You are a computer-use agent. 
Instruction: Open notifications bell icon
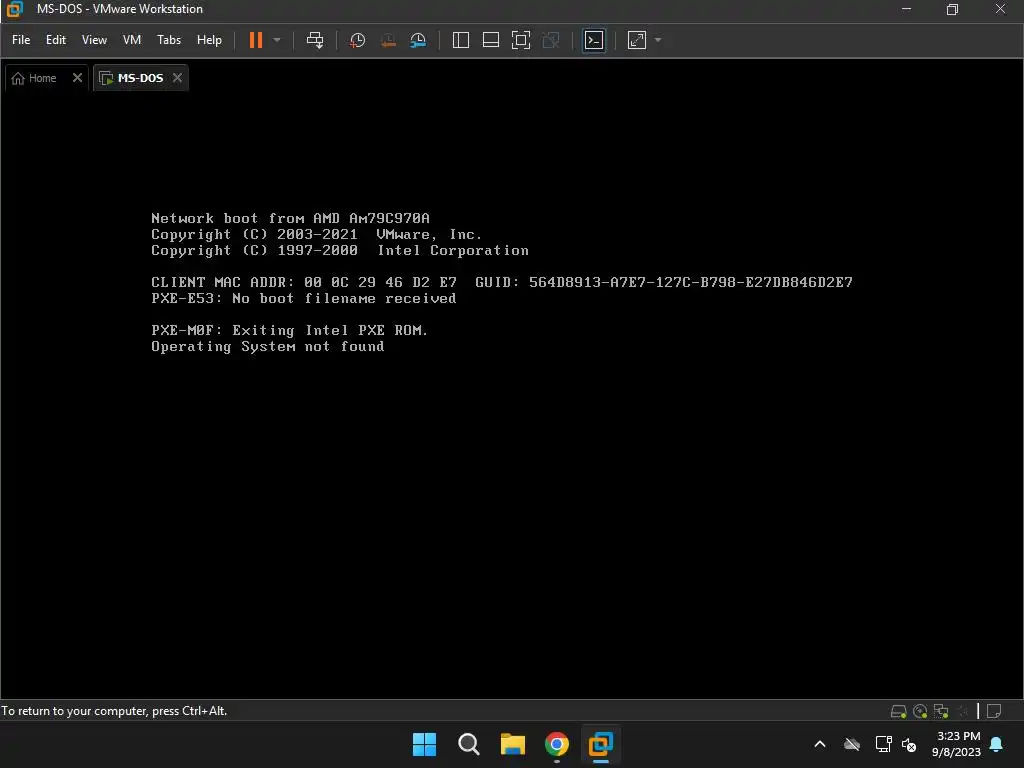(x=996, y=744)
